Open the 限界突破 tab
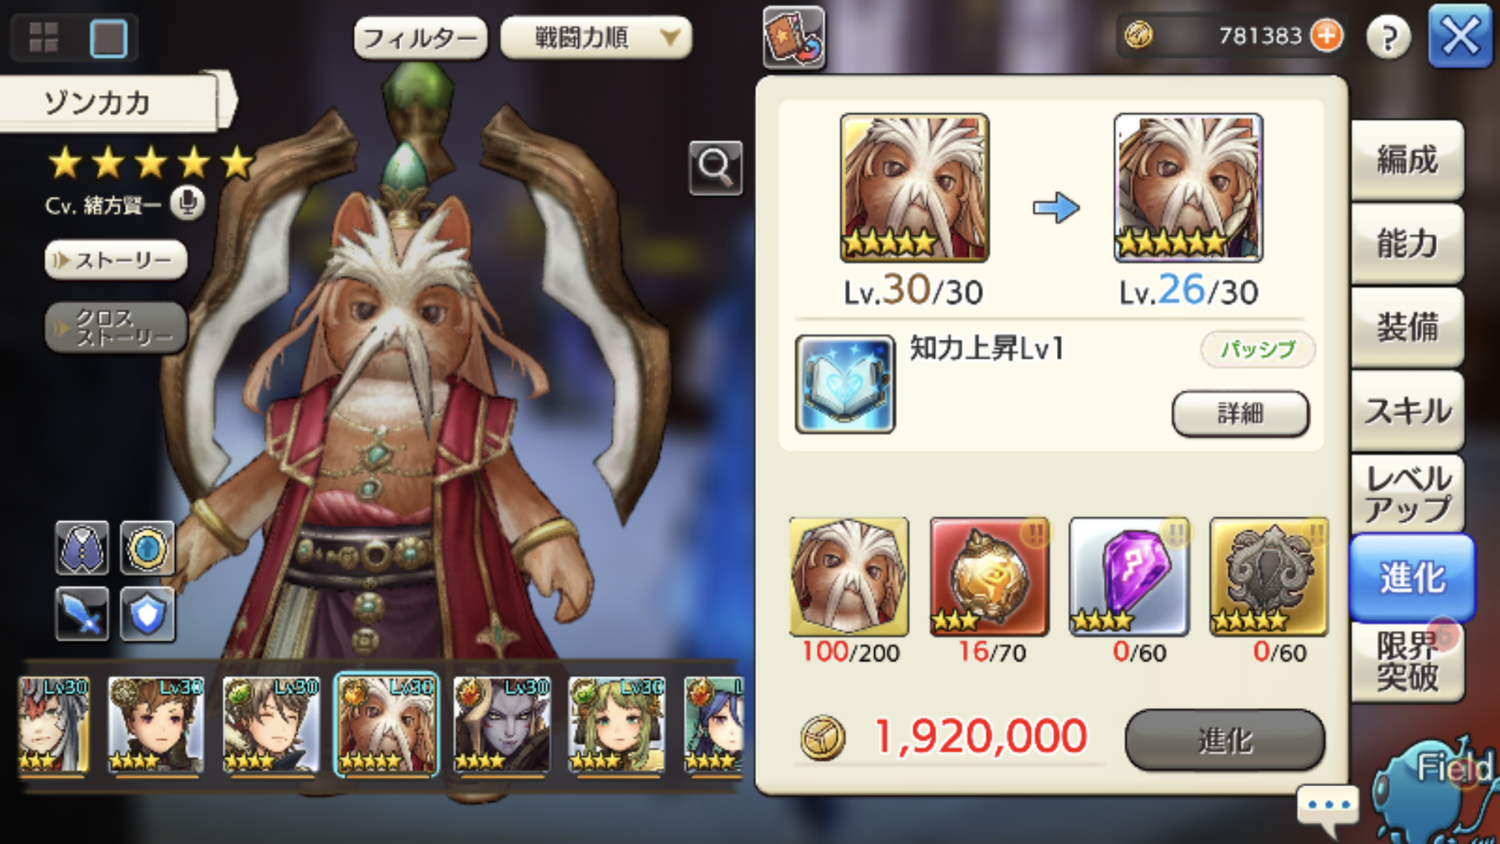The image size is (1500, 844). [1406, 661]
